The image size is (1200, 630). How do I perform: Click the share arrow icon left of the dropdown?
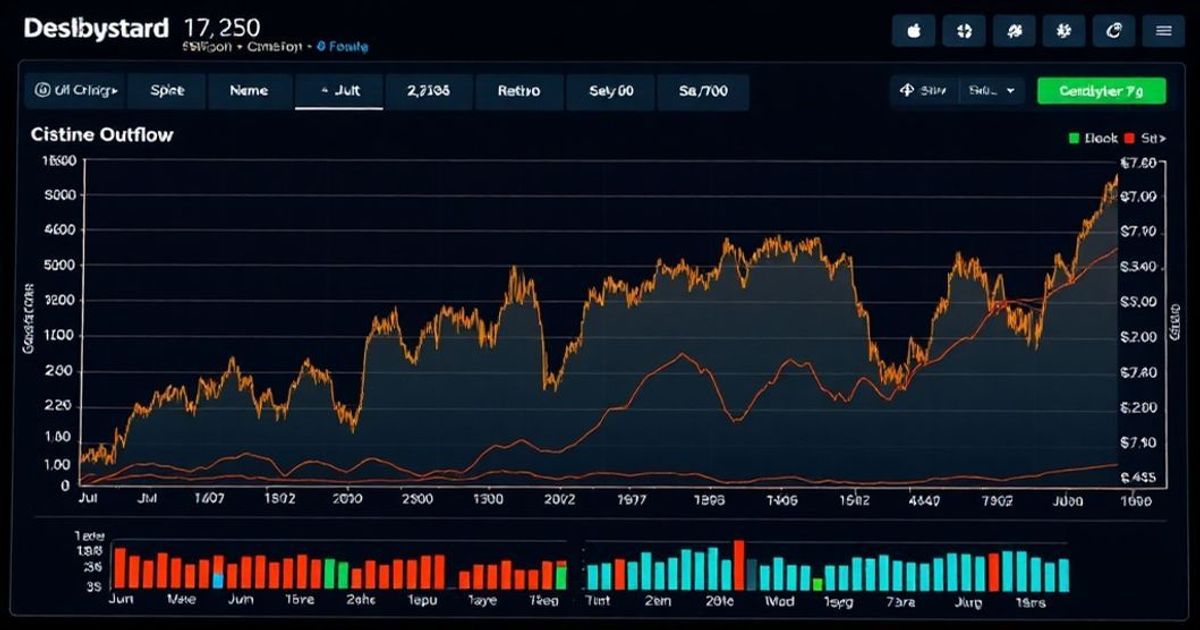[x=908, y=90]
